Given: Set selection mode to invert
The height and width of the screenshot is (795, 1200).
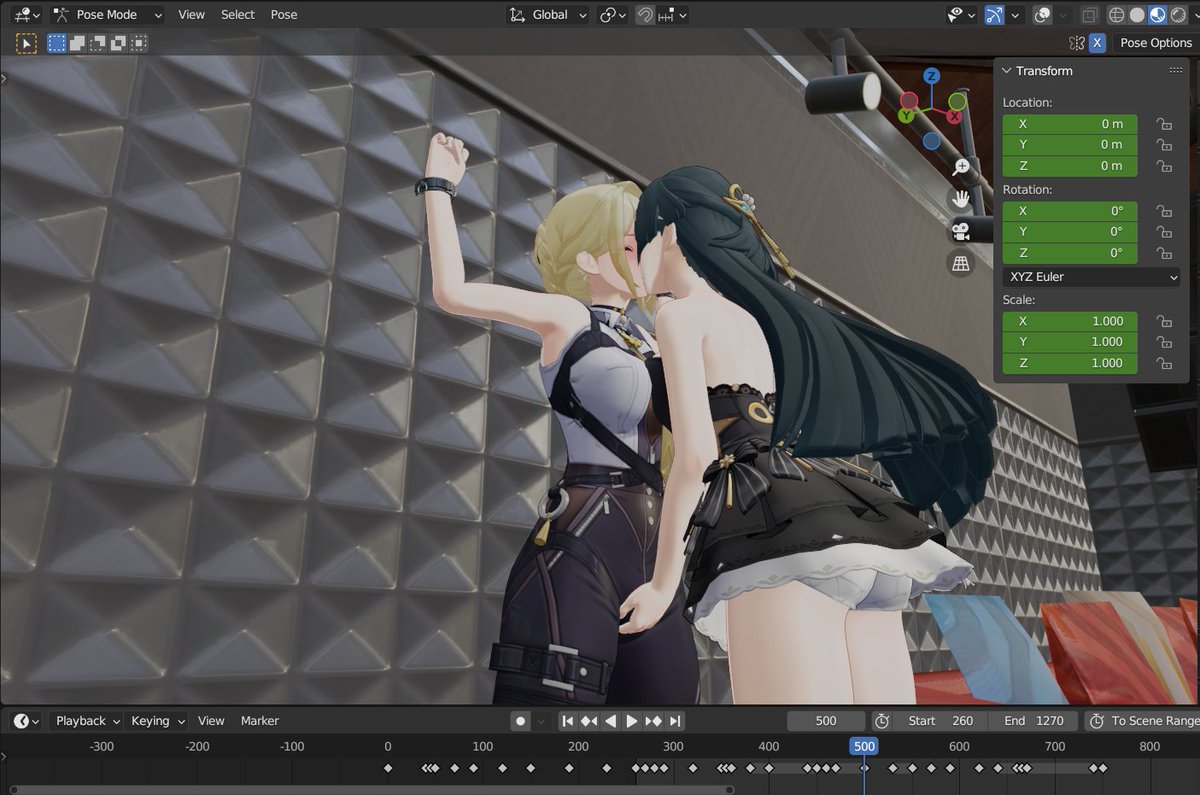Looking at the screenshot, I should tap(118, 43).
